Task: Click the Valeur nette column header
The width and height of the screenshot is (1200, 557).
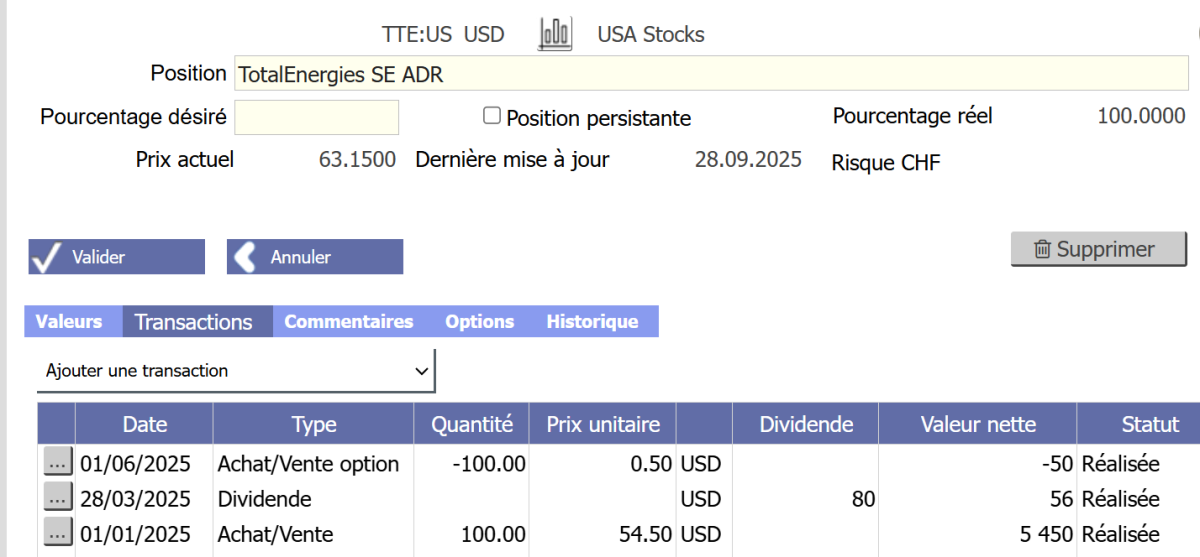Action: coord(977,424)
